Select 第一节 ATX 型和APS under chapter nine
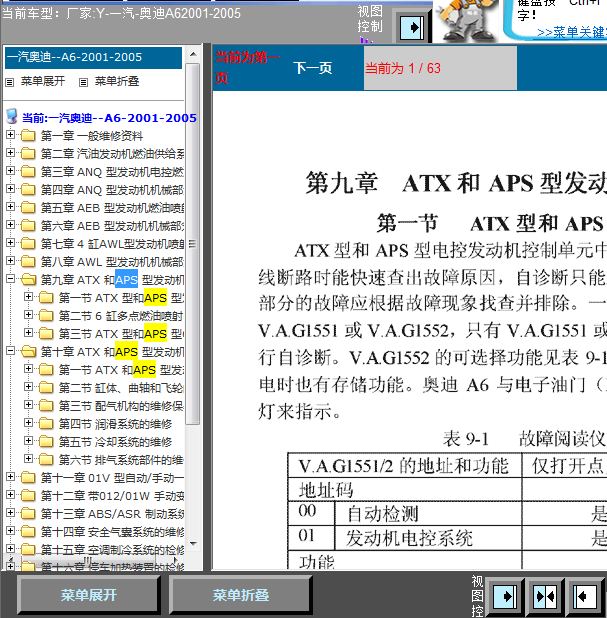 coord(121,298)
